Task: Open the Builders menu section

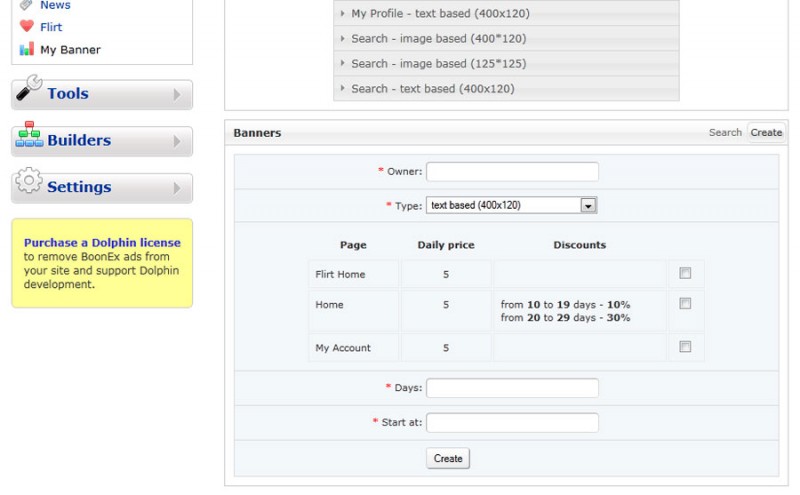Action: click(x=102, y=141)
